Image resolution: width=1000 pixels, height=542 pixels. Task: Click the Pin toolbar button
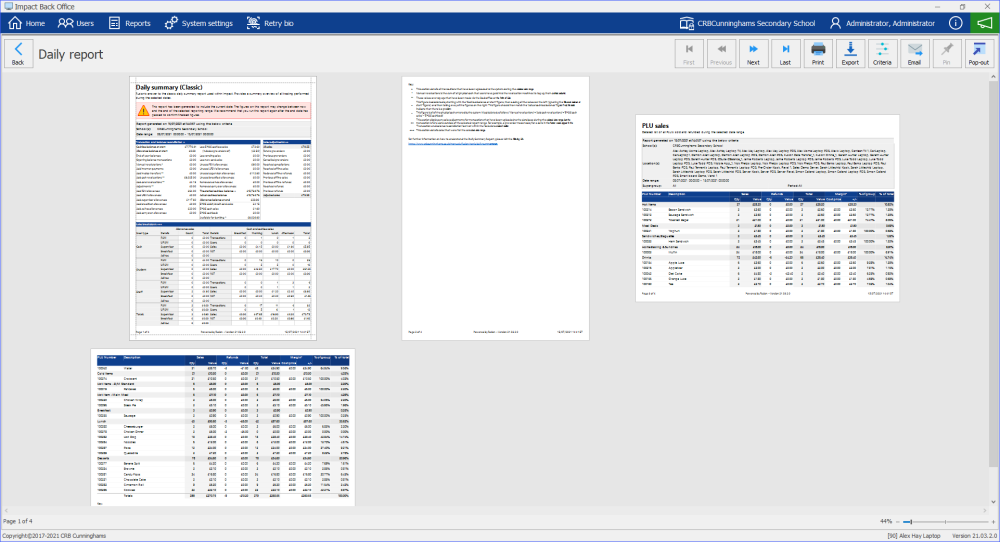point(946,54)
